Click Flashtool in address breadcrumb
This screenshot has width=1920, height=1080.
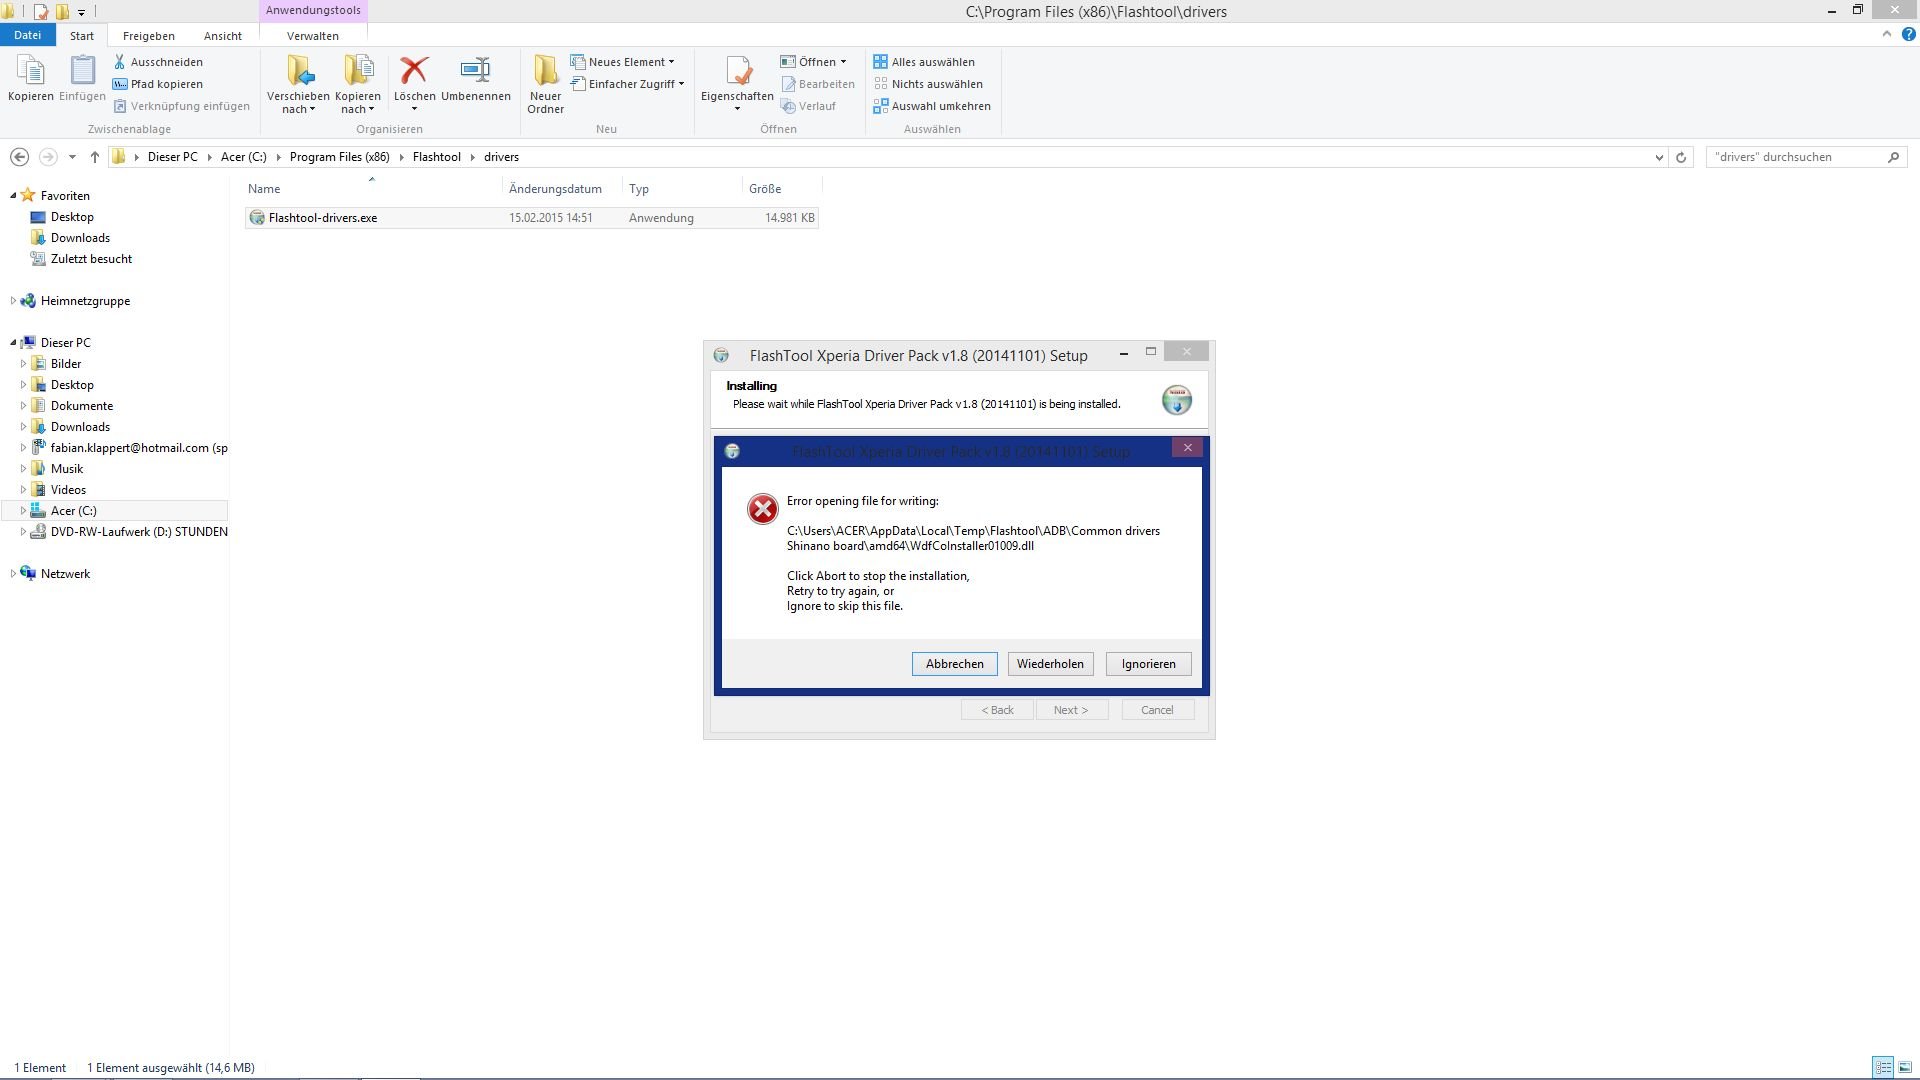437,157
